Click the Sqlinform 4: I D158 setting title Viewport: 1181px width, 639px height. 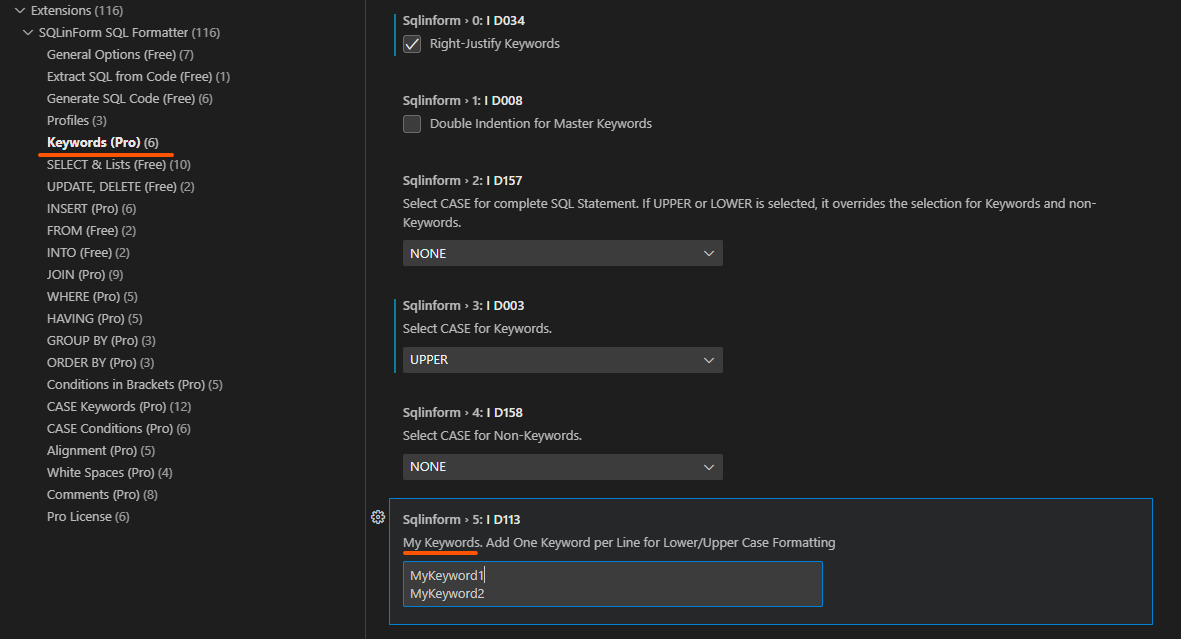tap(462, 412)
